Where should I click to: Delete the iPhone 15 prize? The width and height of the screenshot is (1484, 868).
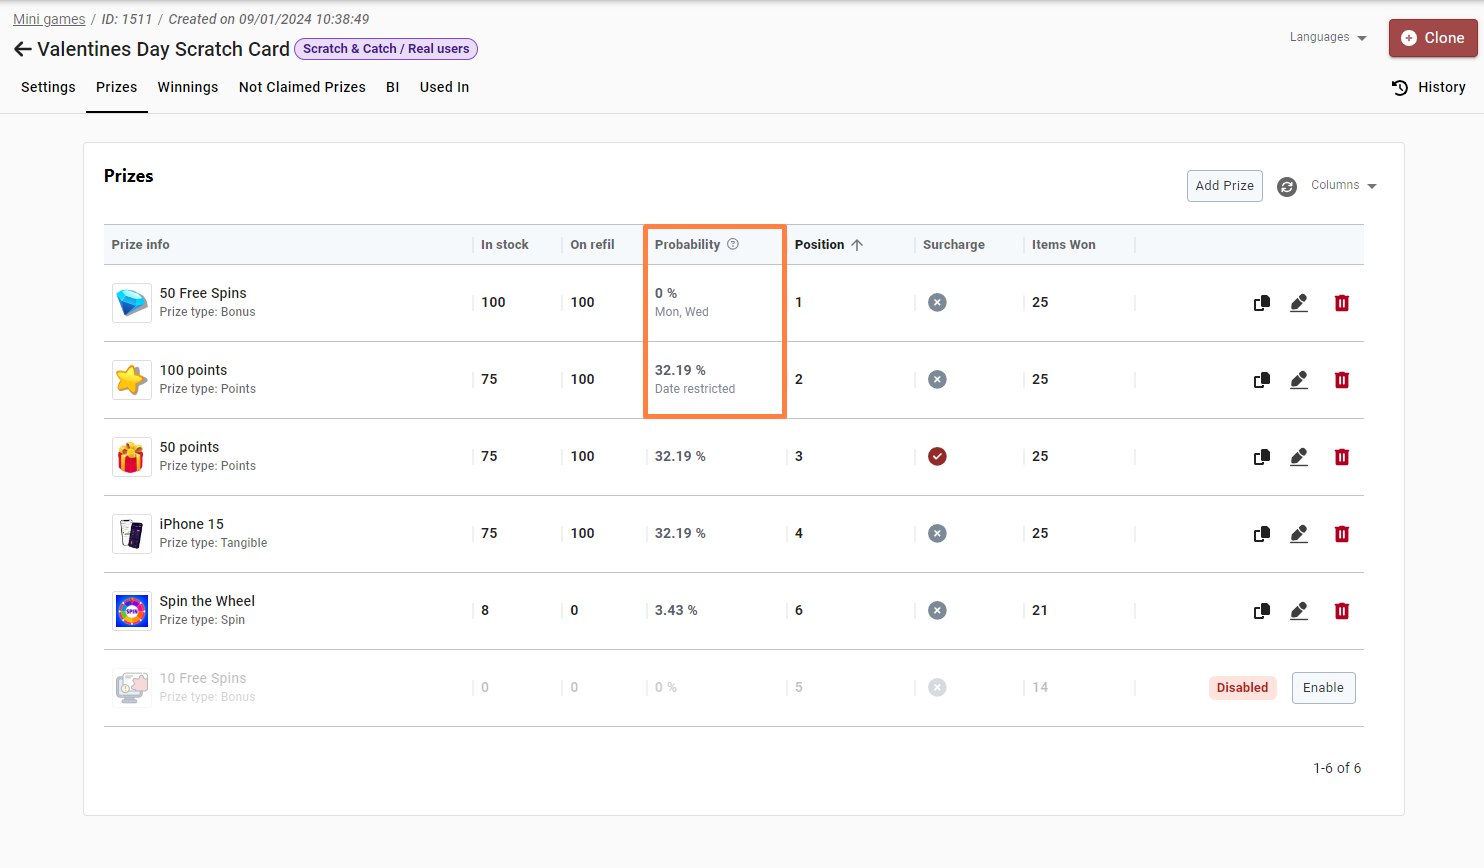pos(1342,534)
